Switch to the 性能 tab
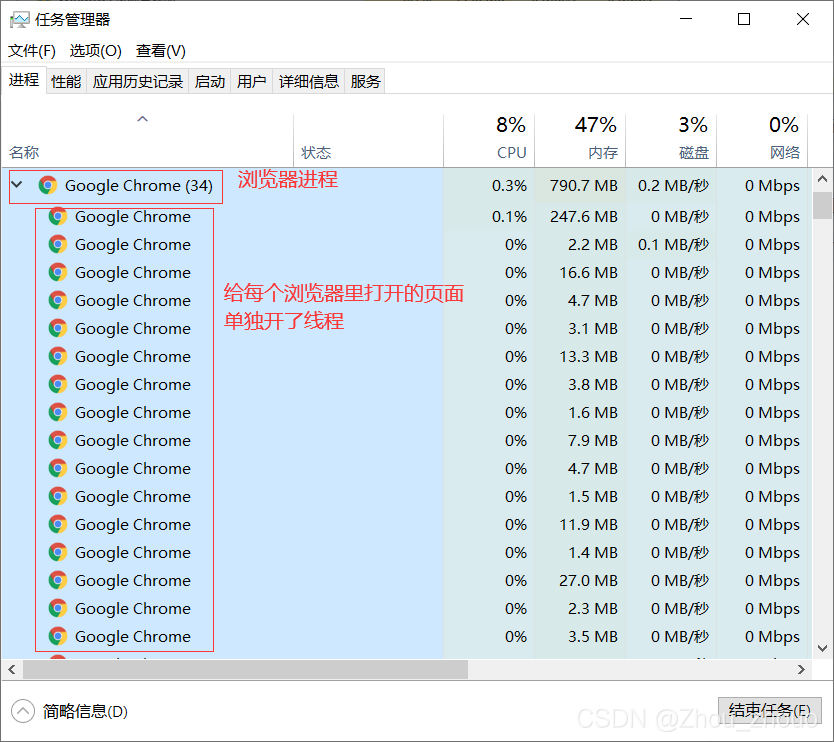This screenshot has width=834, height=742. point(66,81)
